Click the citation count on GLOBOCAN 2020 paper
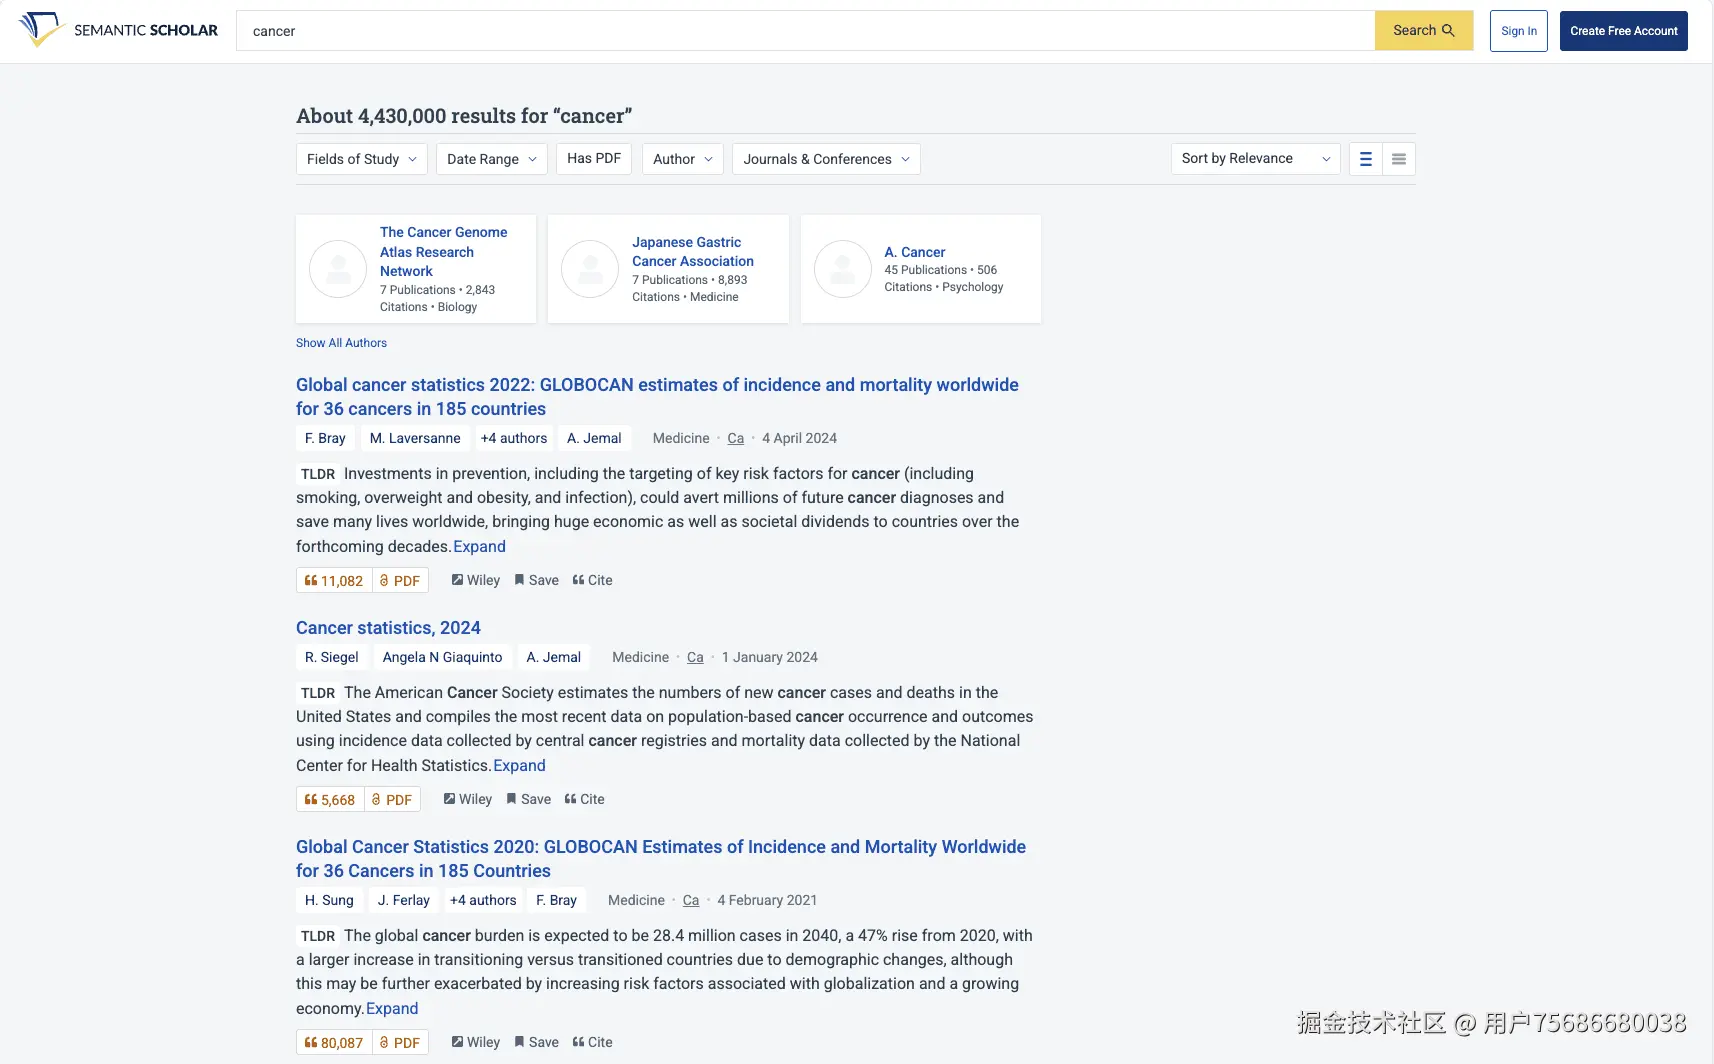Viewport: 1714px width, 1064px height. click(x=334, y=1042)
